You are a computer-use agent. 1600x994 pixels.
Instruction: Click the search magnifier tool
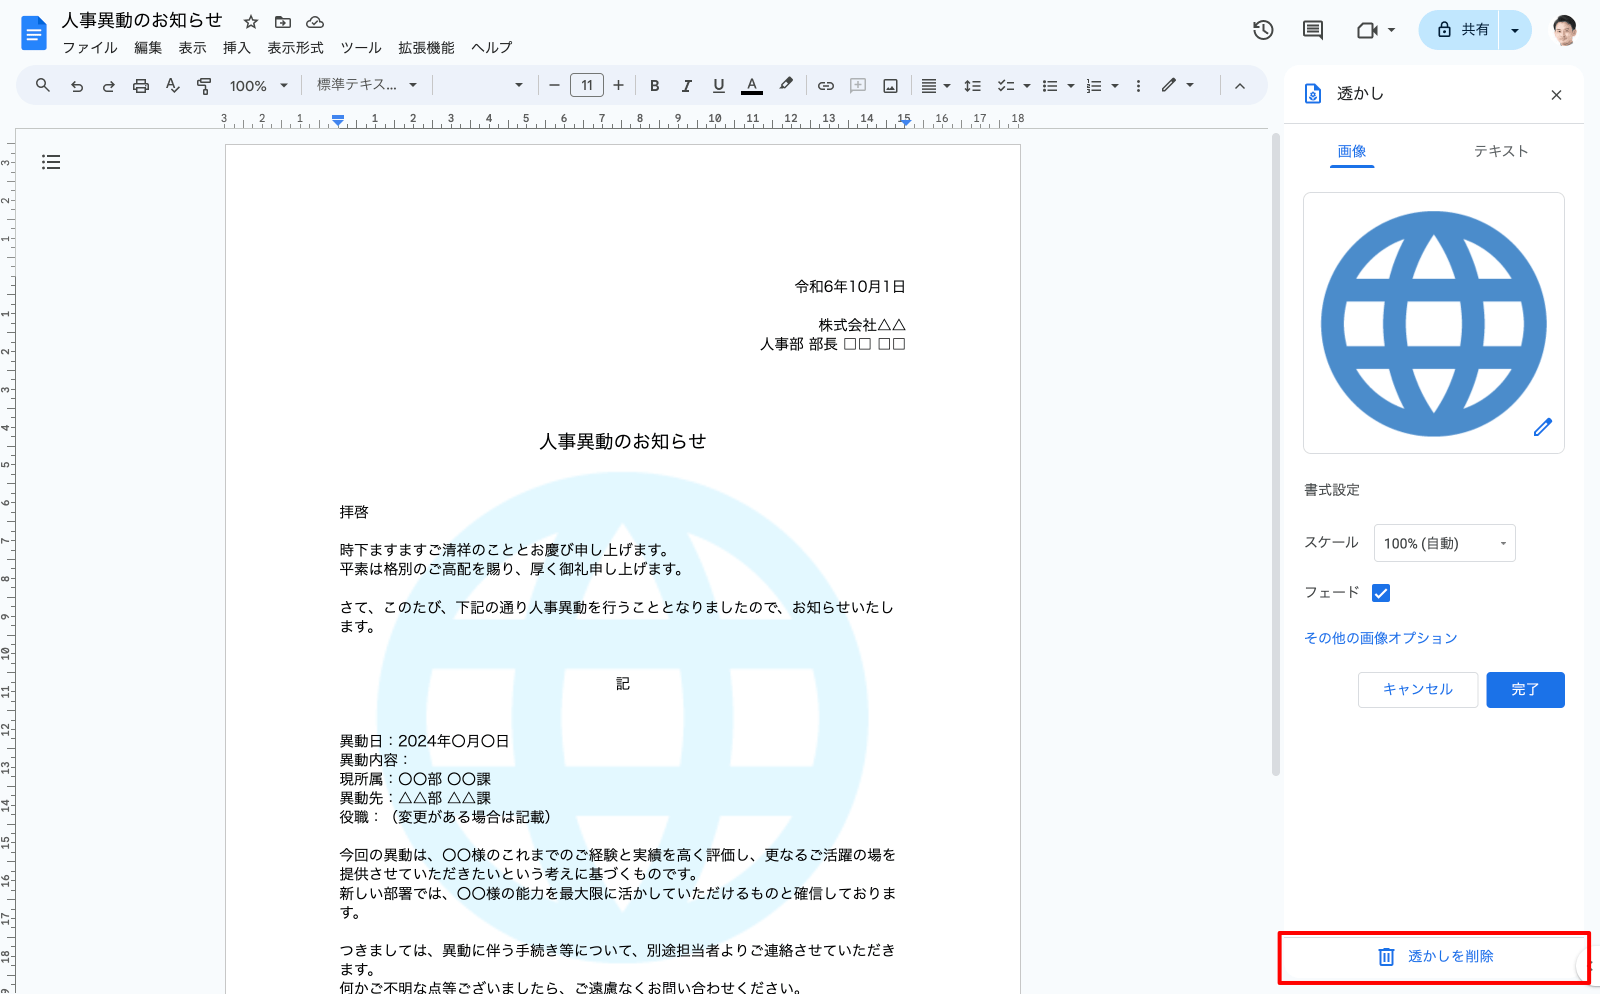43,86
